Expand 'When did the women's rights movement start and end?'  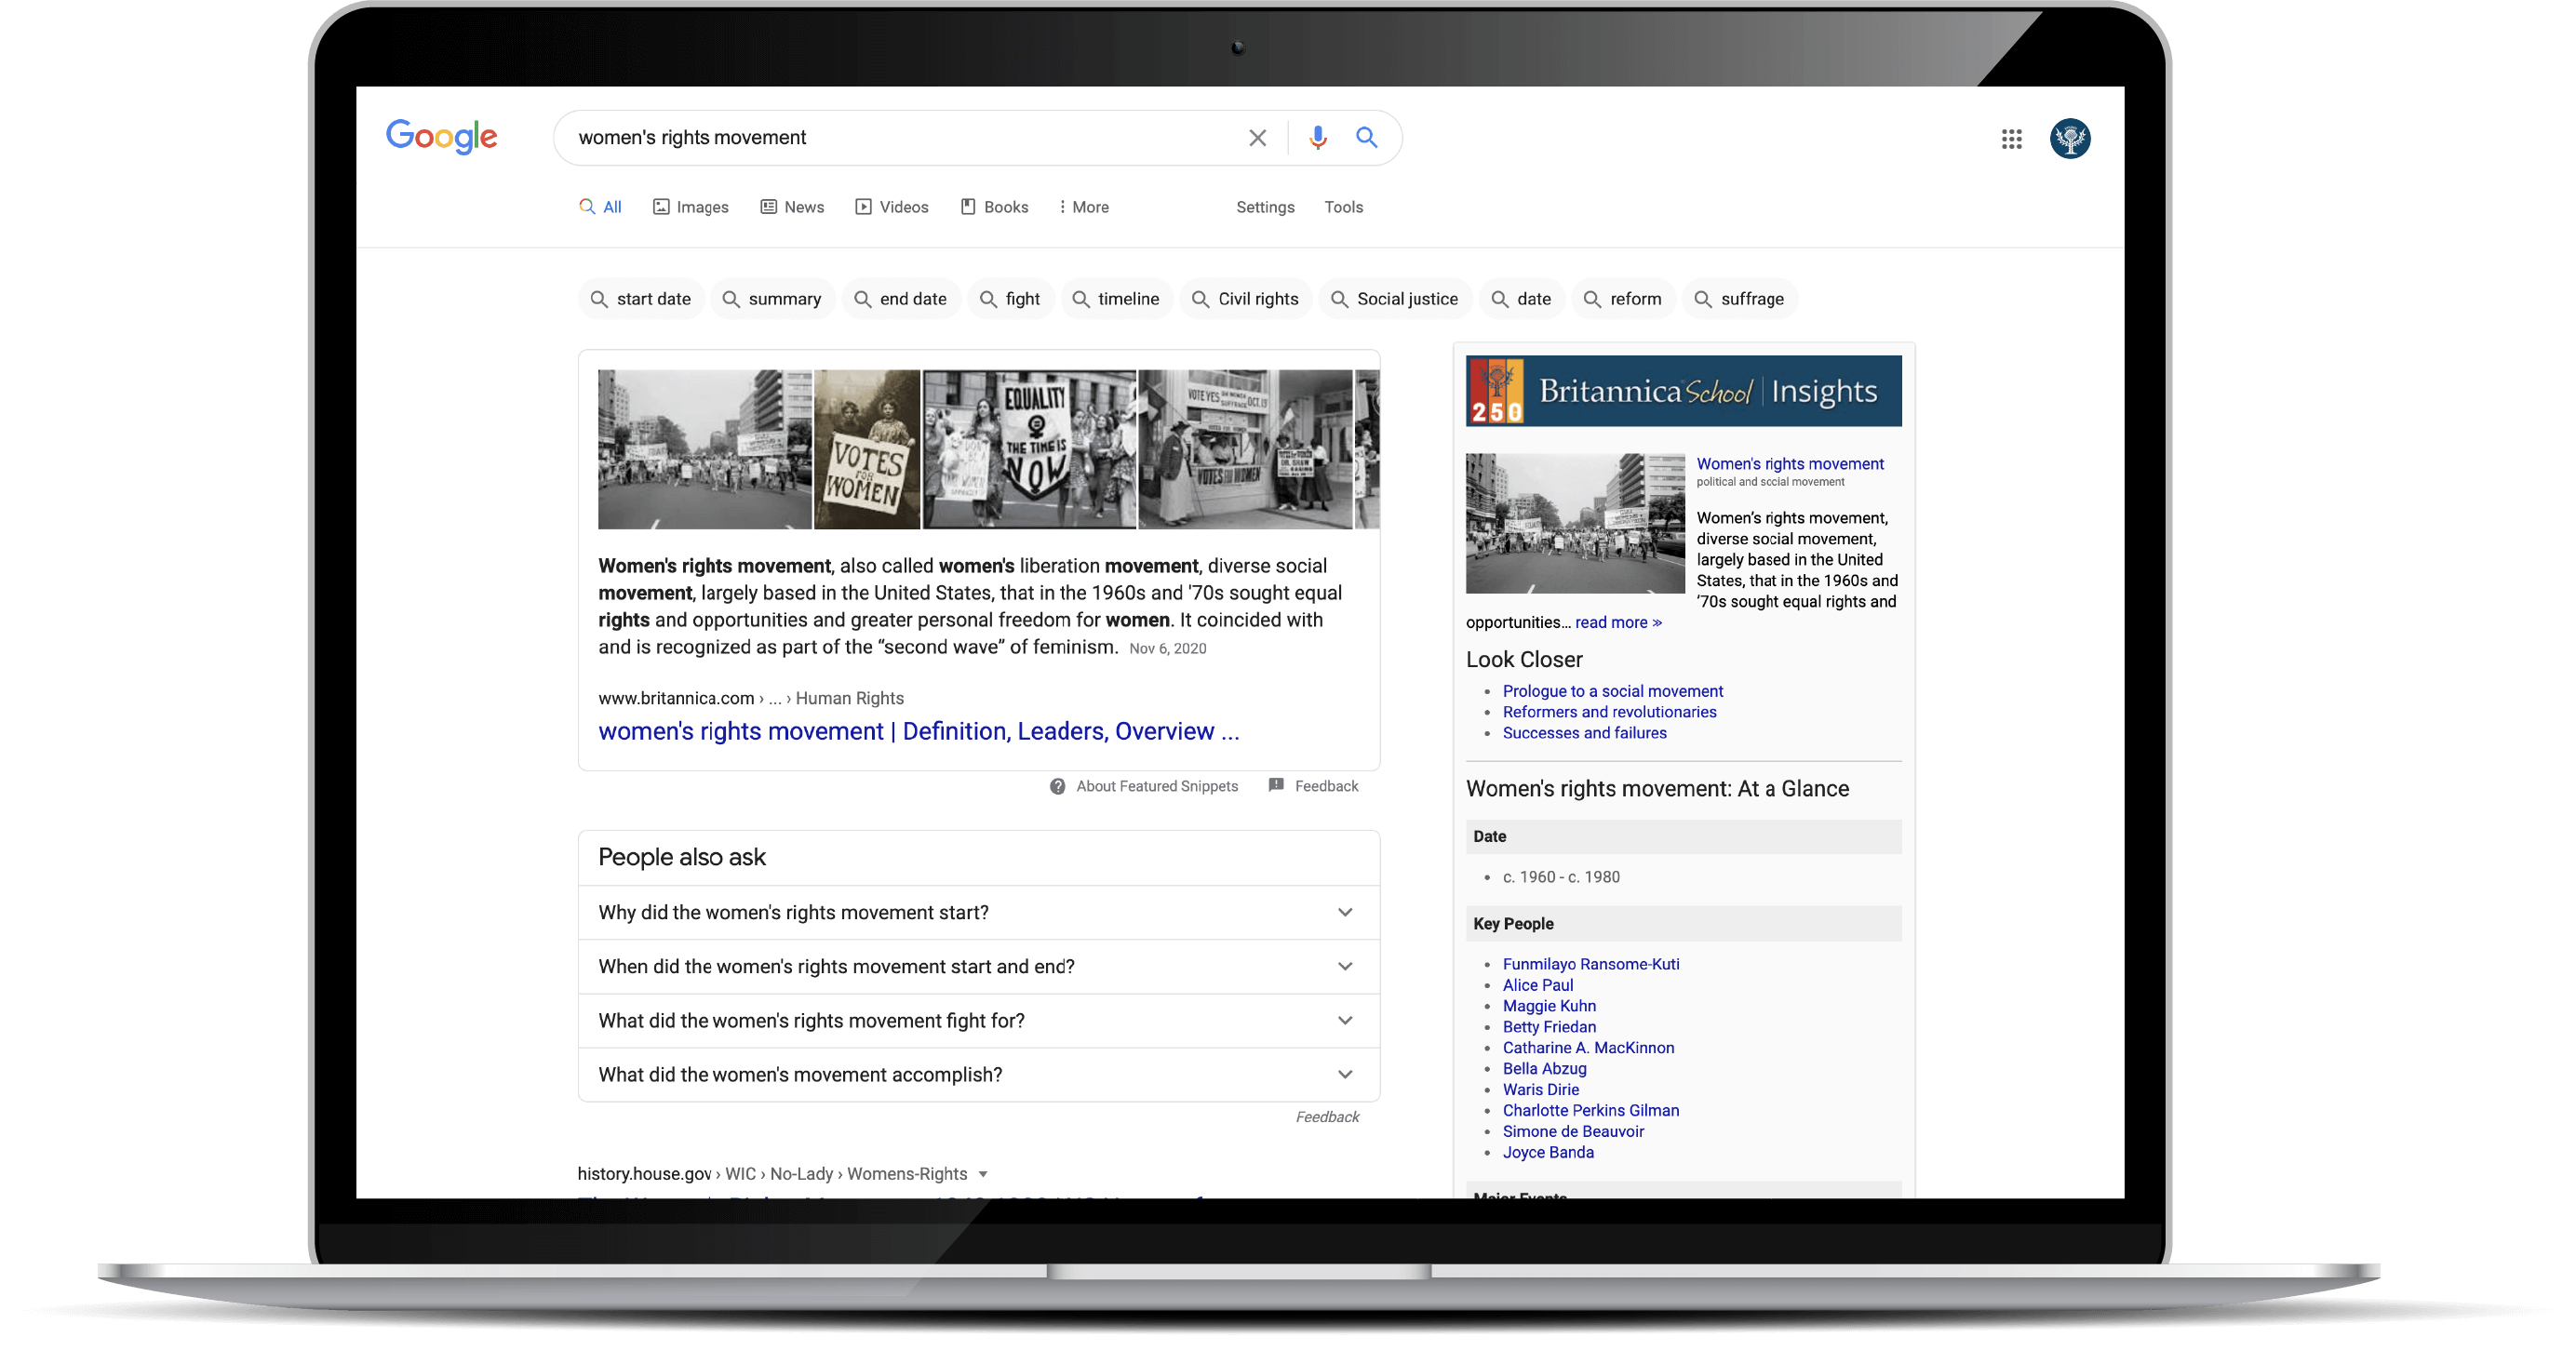coord(979,966)
